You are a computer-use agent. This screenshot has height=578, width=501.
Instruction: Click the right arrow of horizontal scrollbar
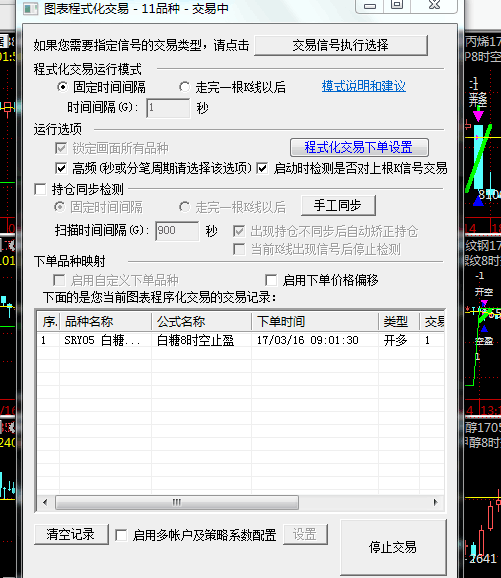coord(436,502)
